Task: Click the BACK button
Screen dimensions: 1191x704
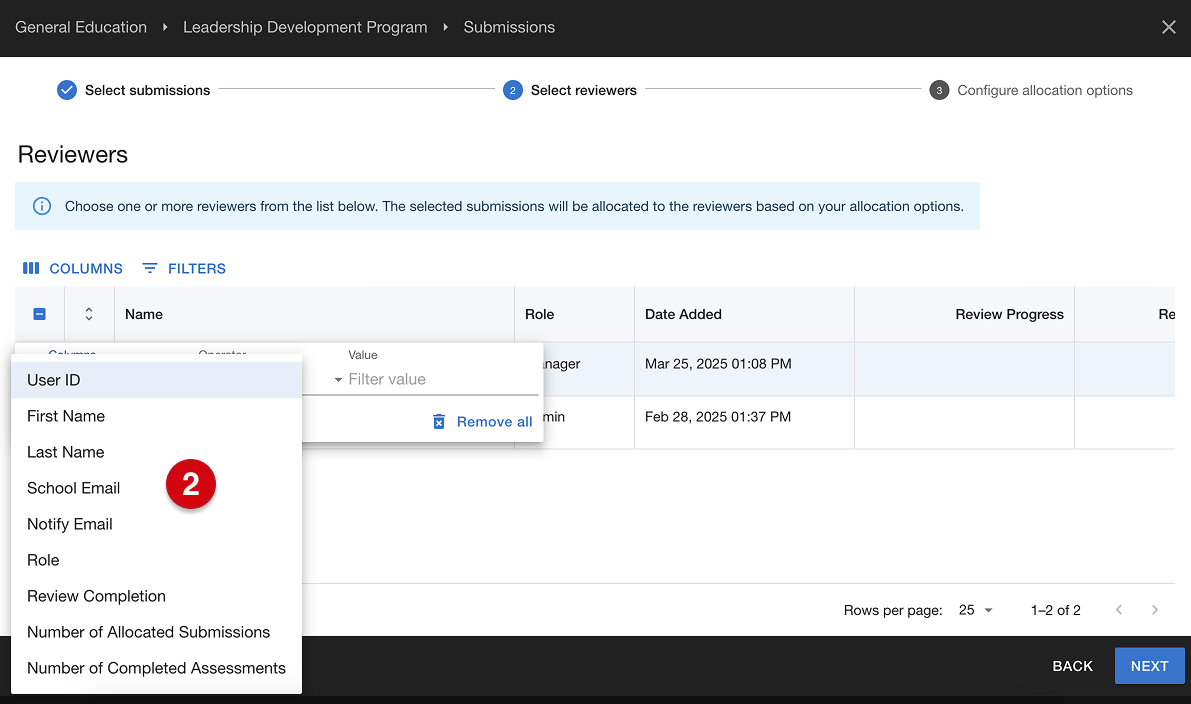Action: pos(1072,666)
